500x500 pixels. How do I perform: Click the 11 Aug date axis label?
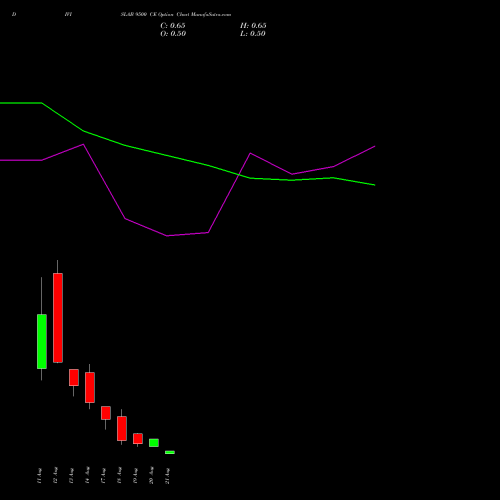(x=39, y=476)
